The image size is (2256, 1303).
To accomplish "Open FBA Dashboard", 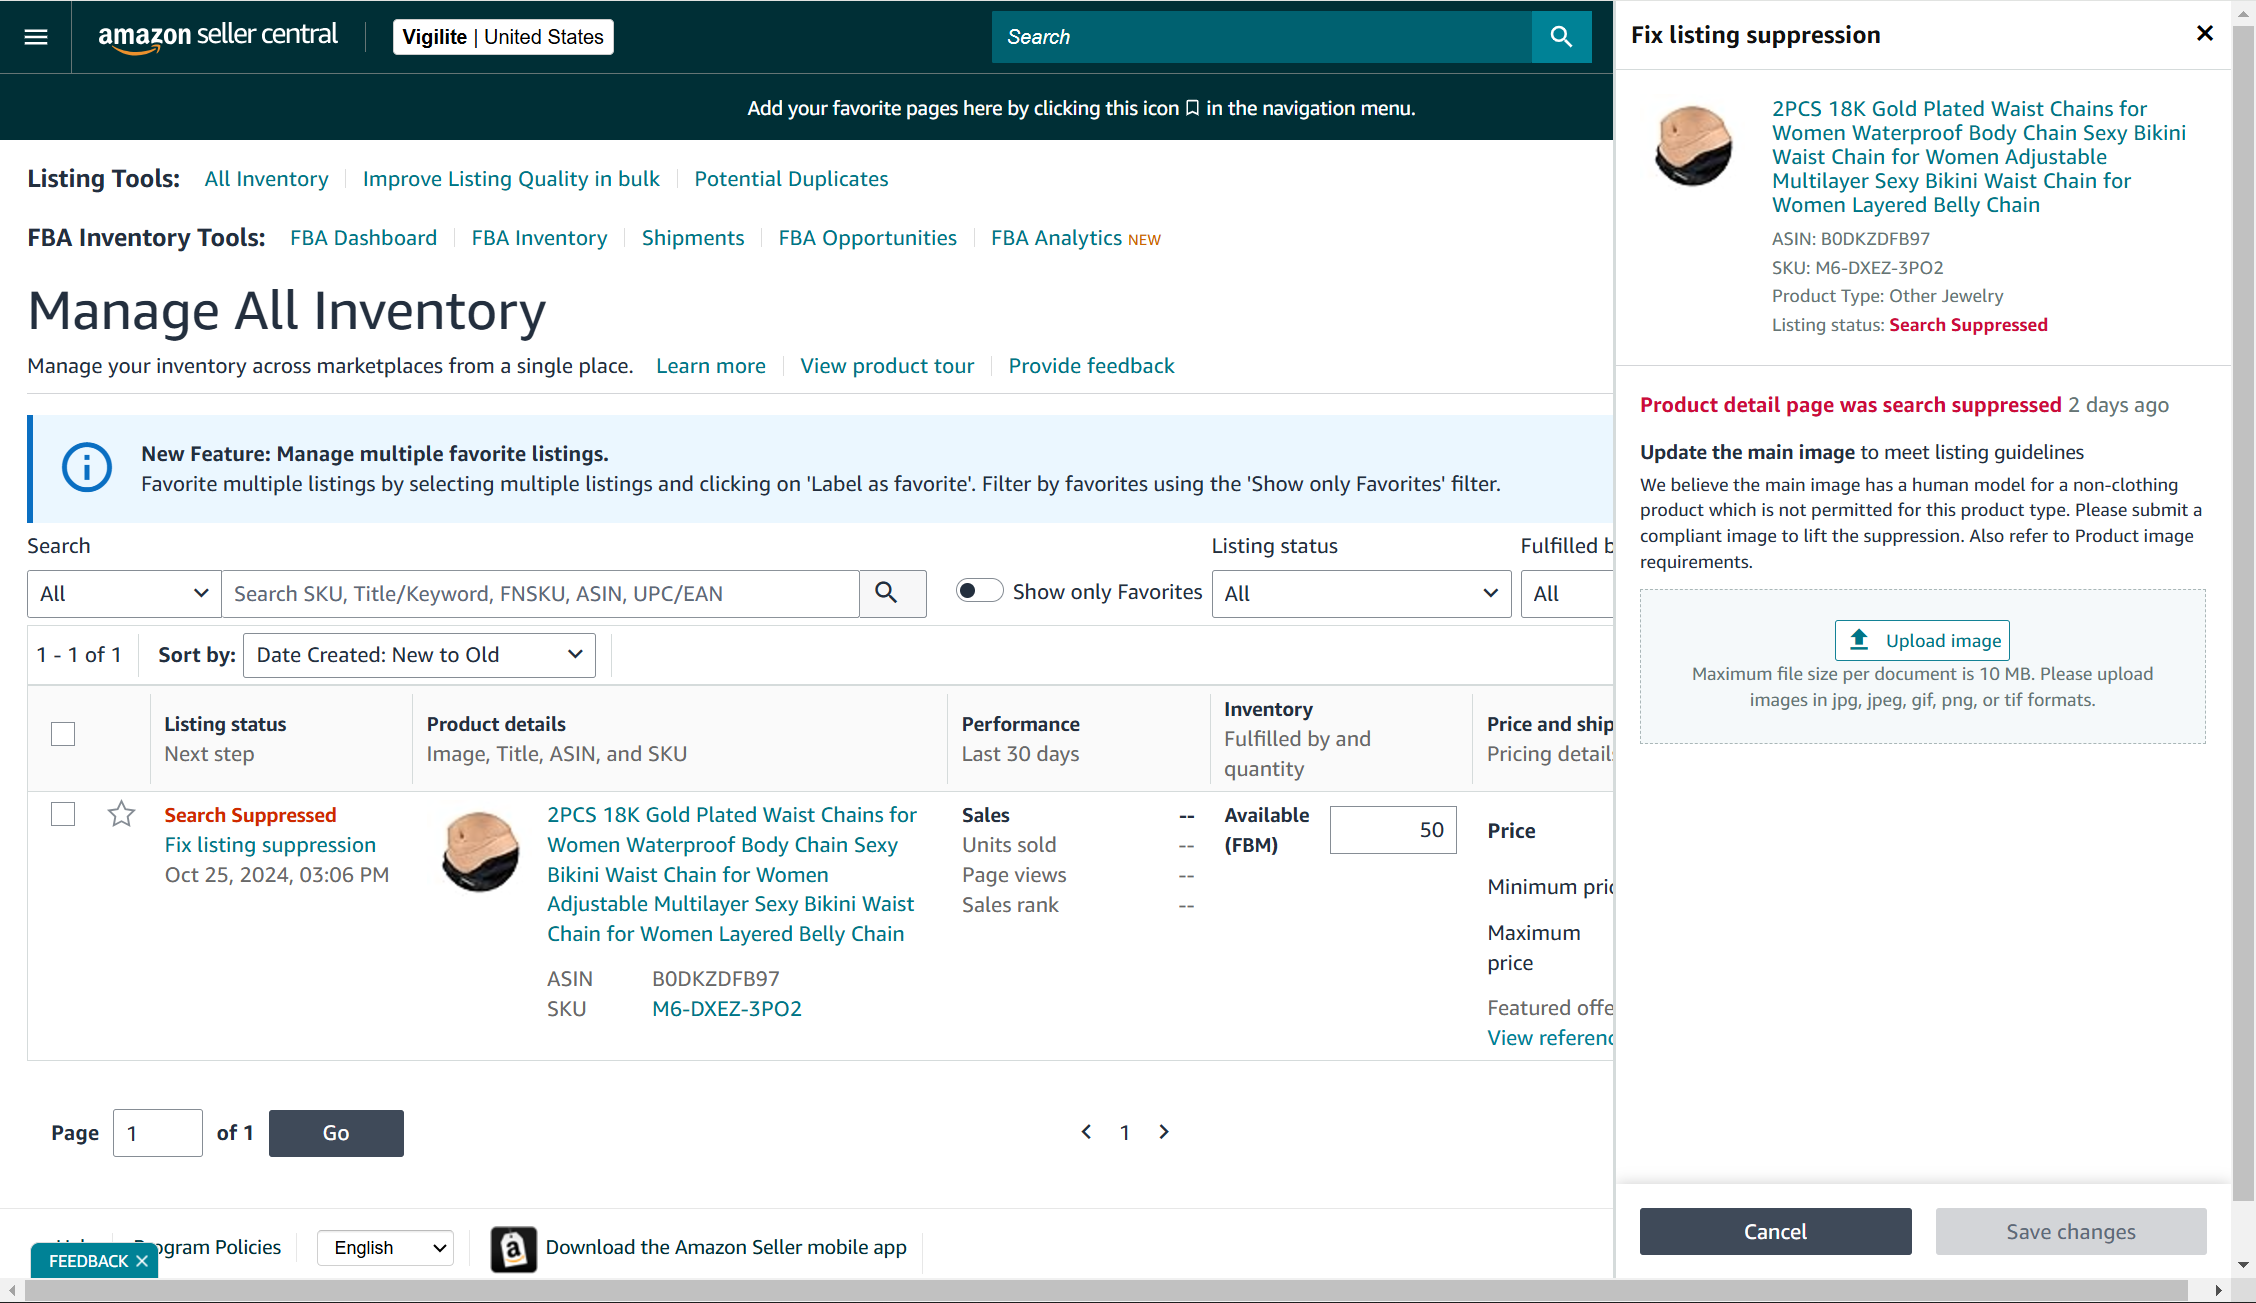I will point(363,238).
